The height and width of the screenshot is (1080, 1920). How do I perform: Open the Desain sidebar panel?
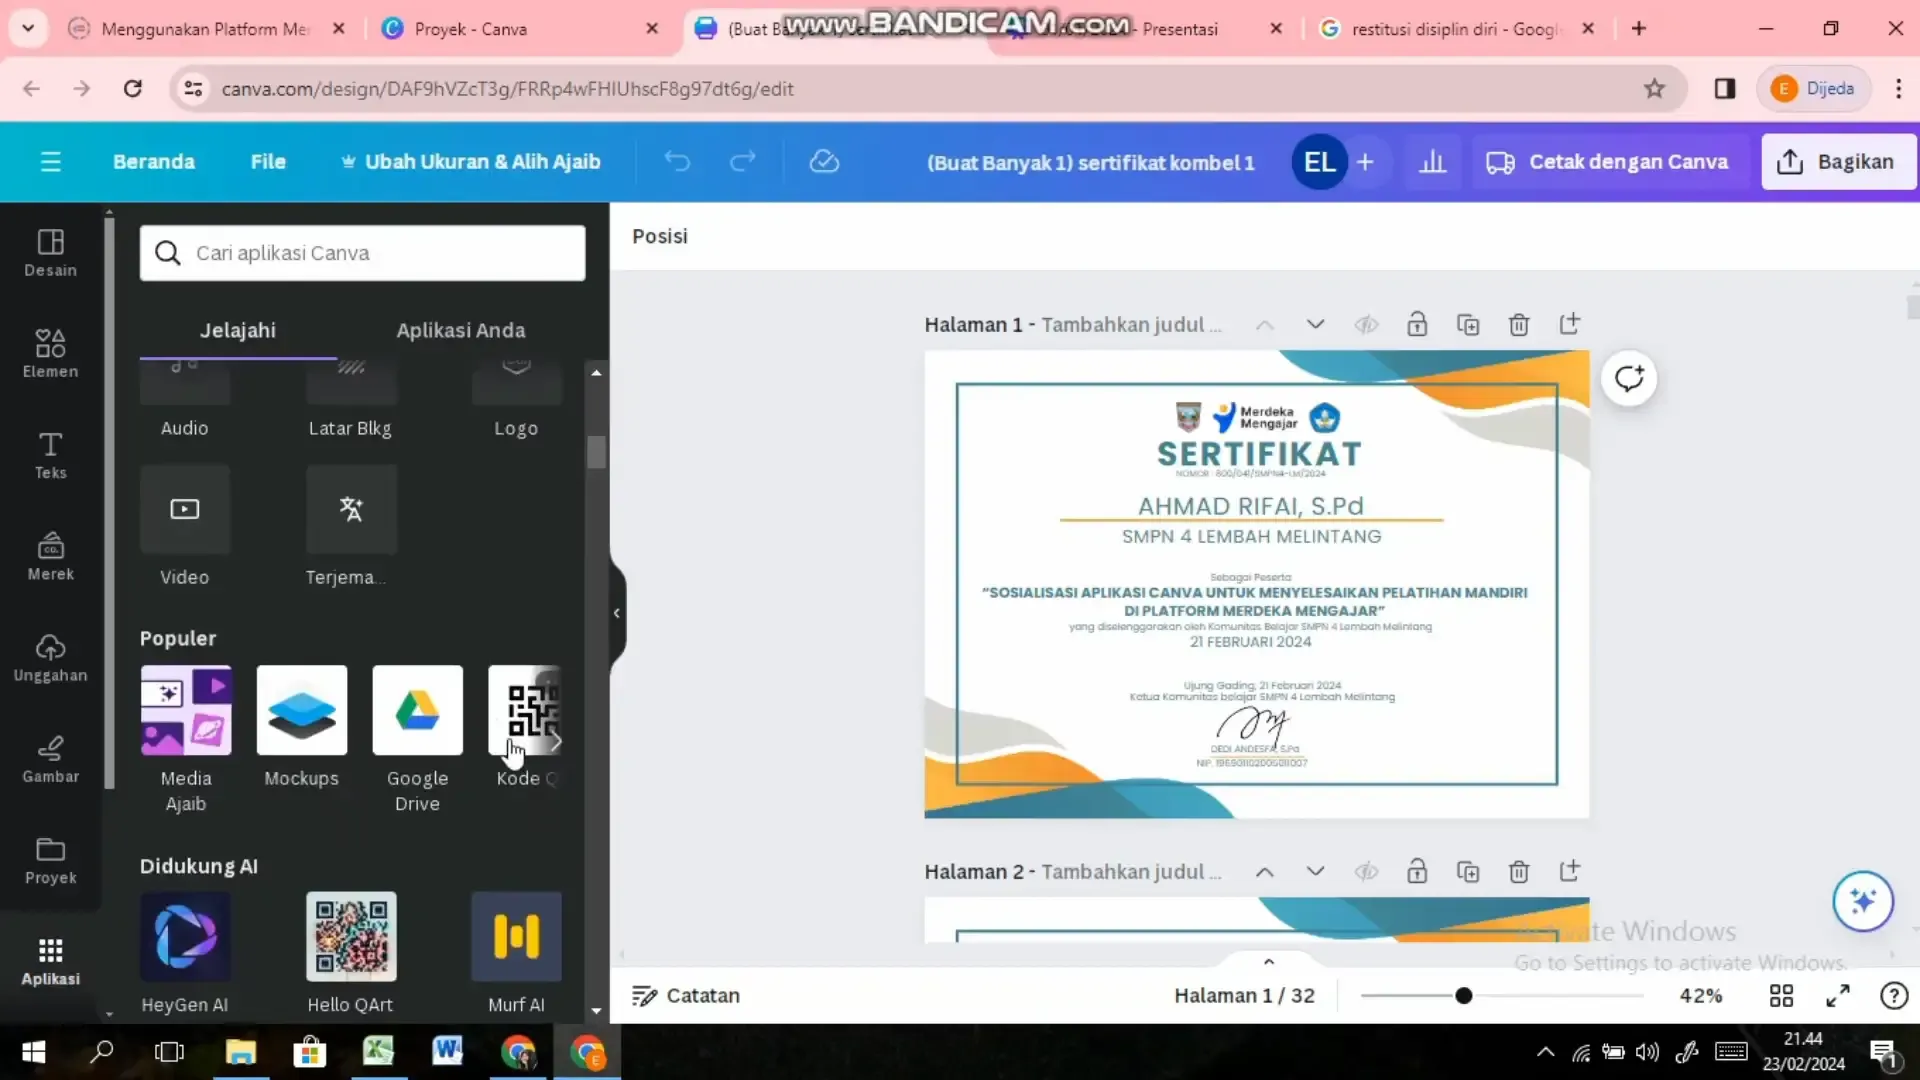tap(50, 253)
